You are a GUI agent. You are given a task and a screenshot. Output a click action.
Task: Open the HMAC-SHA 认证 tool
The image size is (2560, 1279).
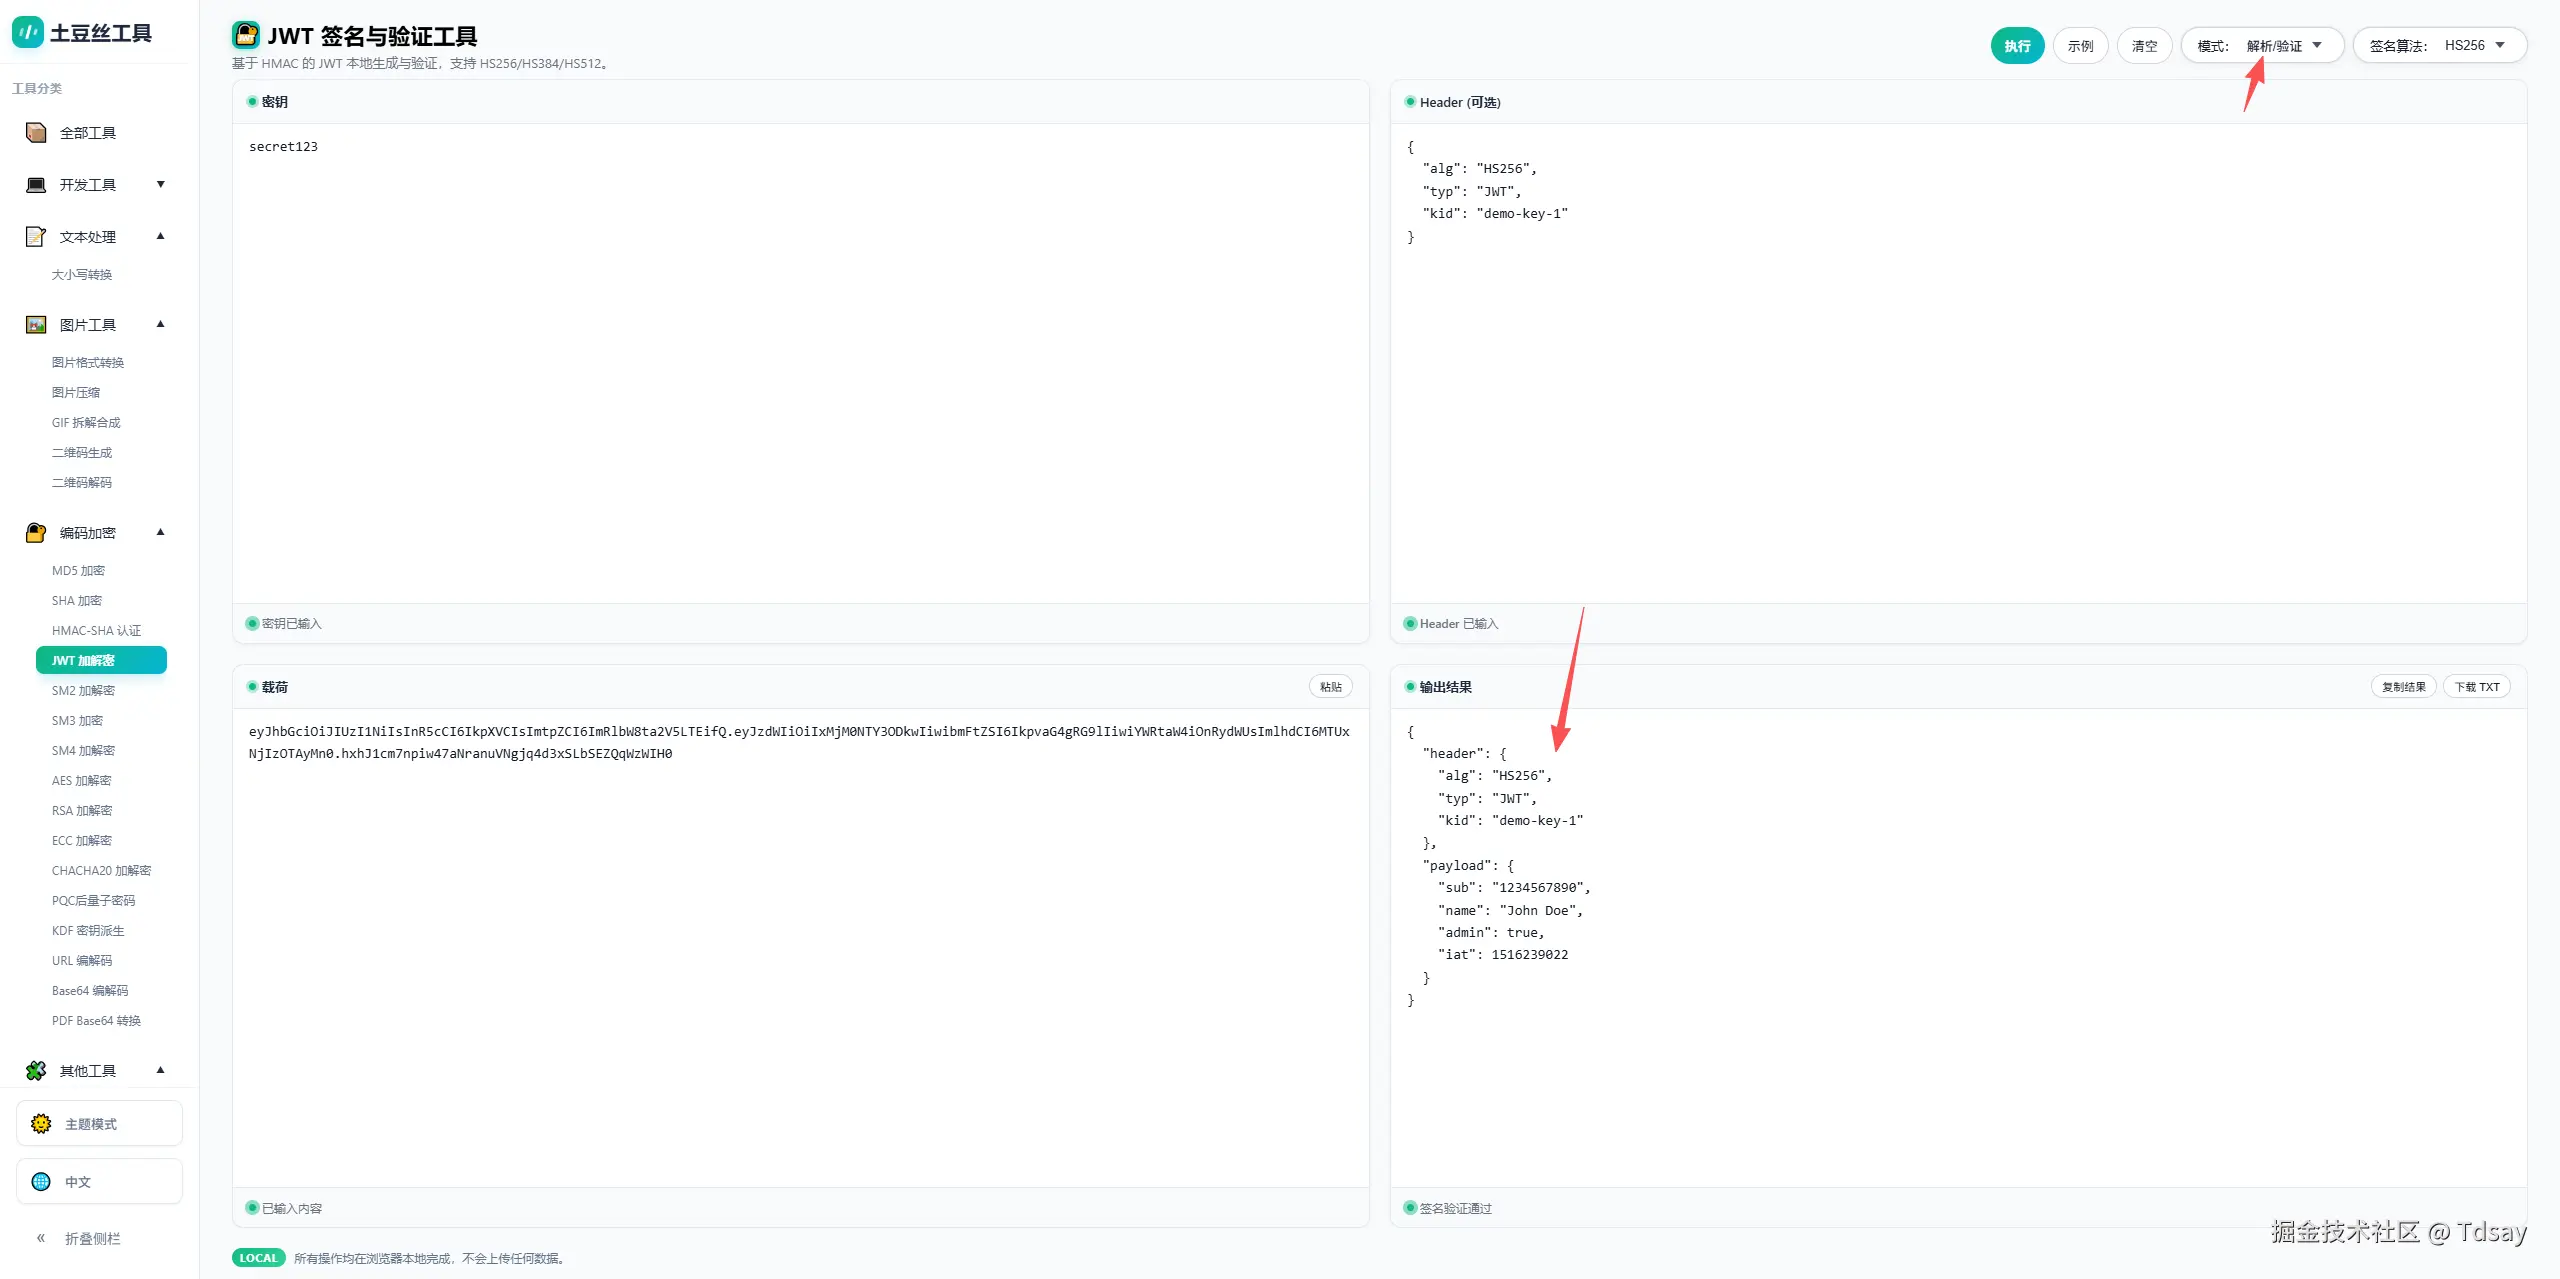(96, 631)
